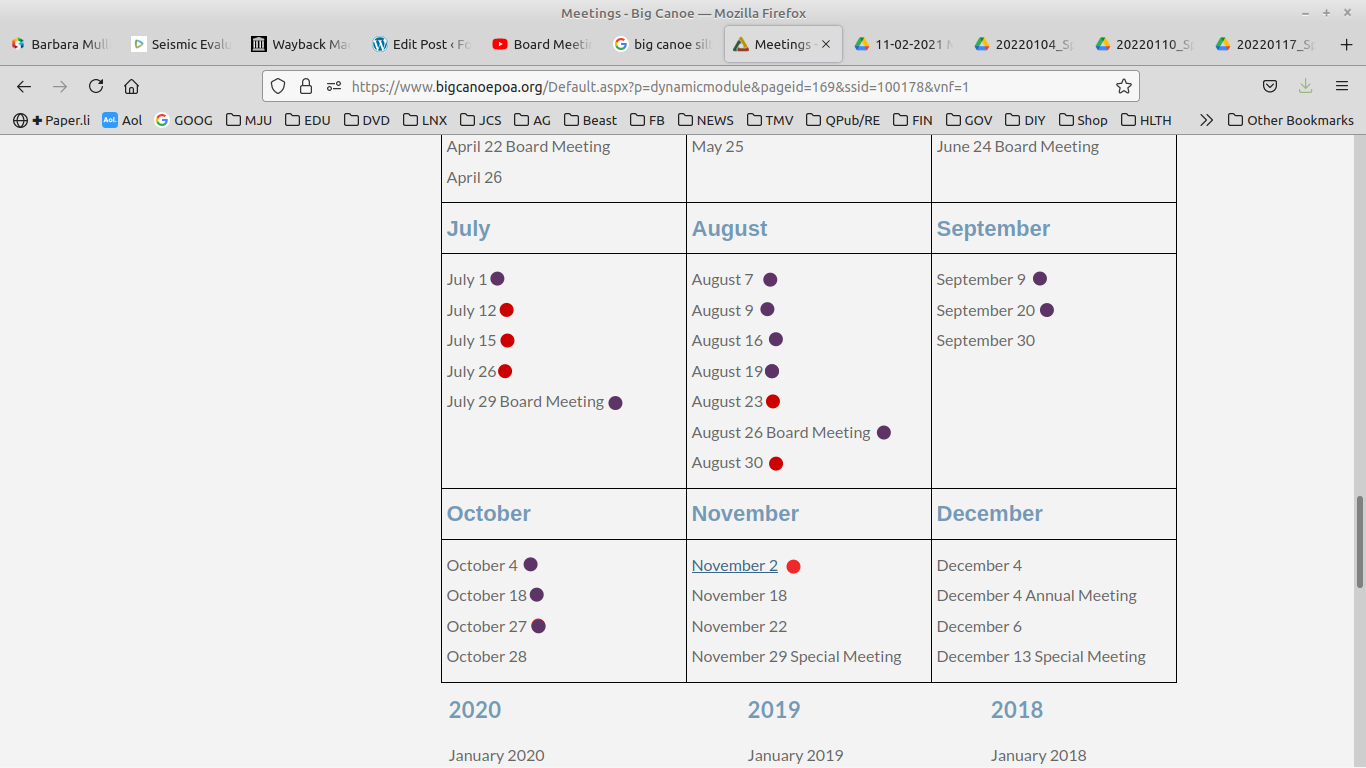Go to the browser Home page
Viewport: 1366px width, 768px height.
pos(131,86)
